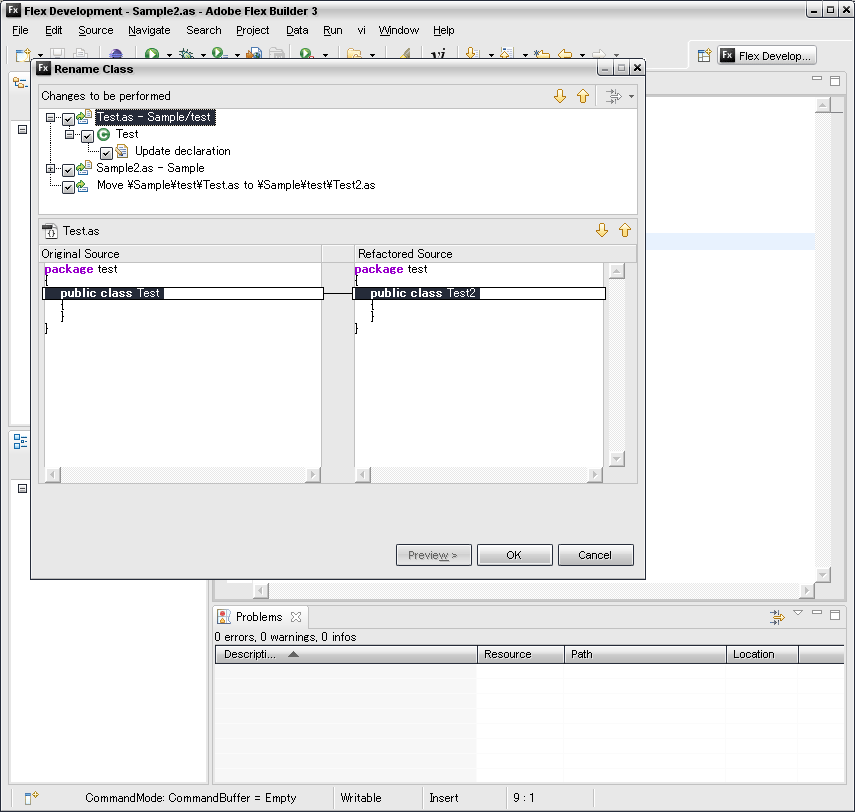The width and height of the screenshot is (855, 812).
Task: Go to next difference in Test.as compare pane
Action: 602,230
